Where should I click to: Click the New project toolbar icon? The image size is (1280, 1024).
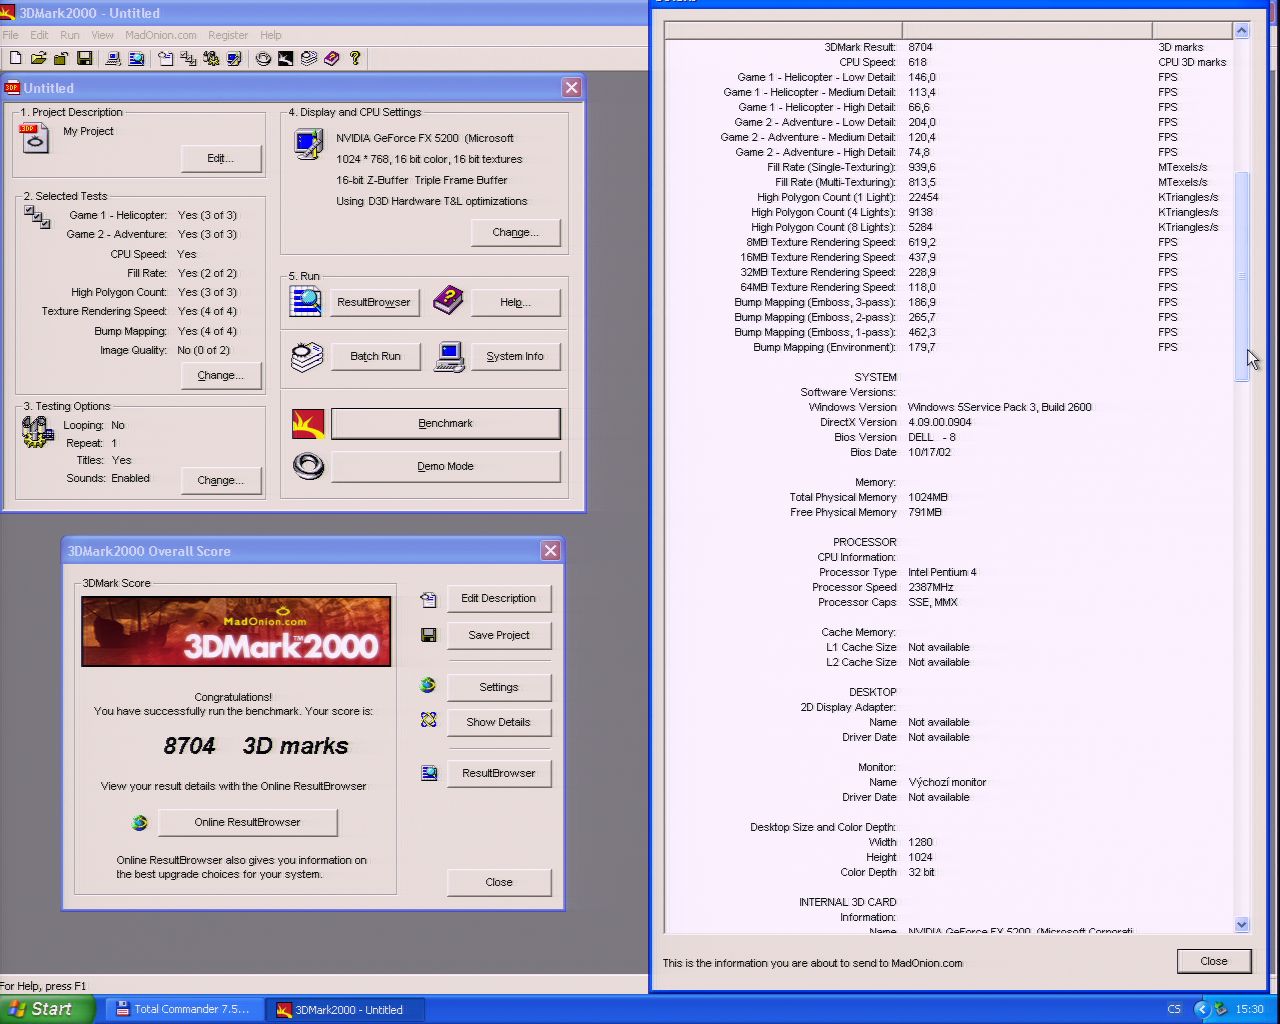coord(15,59)
